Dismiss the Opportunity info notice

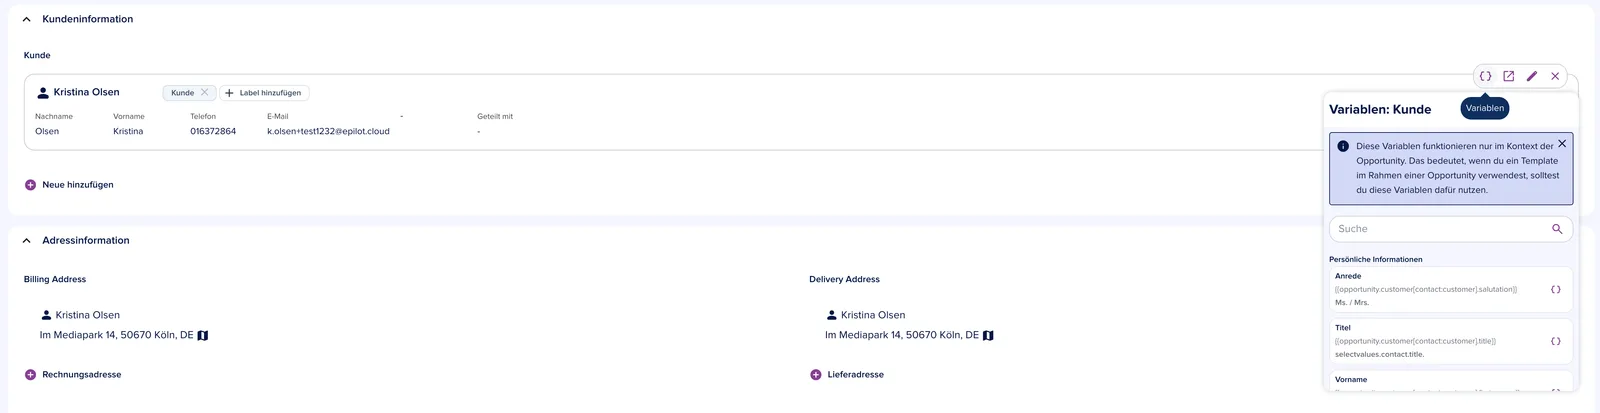pyautogui.click(x=1562, y=144)
